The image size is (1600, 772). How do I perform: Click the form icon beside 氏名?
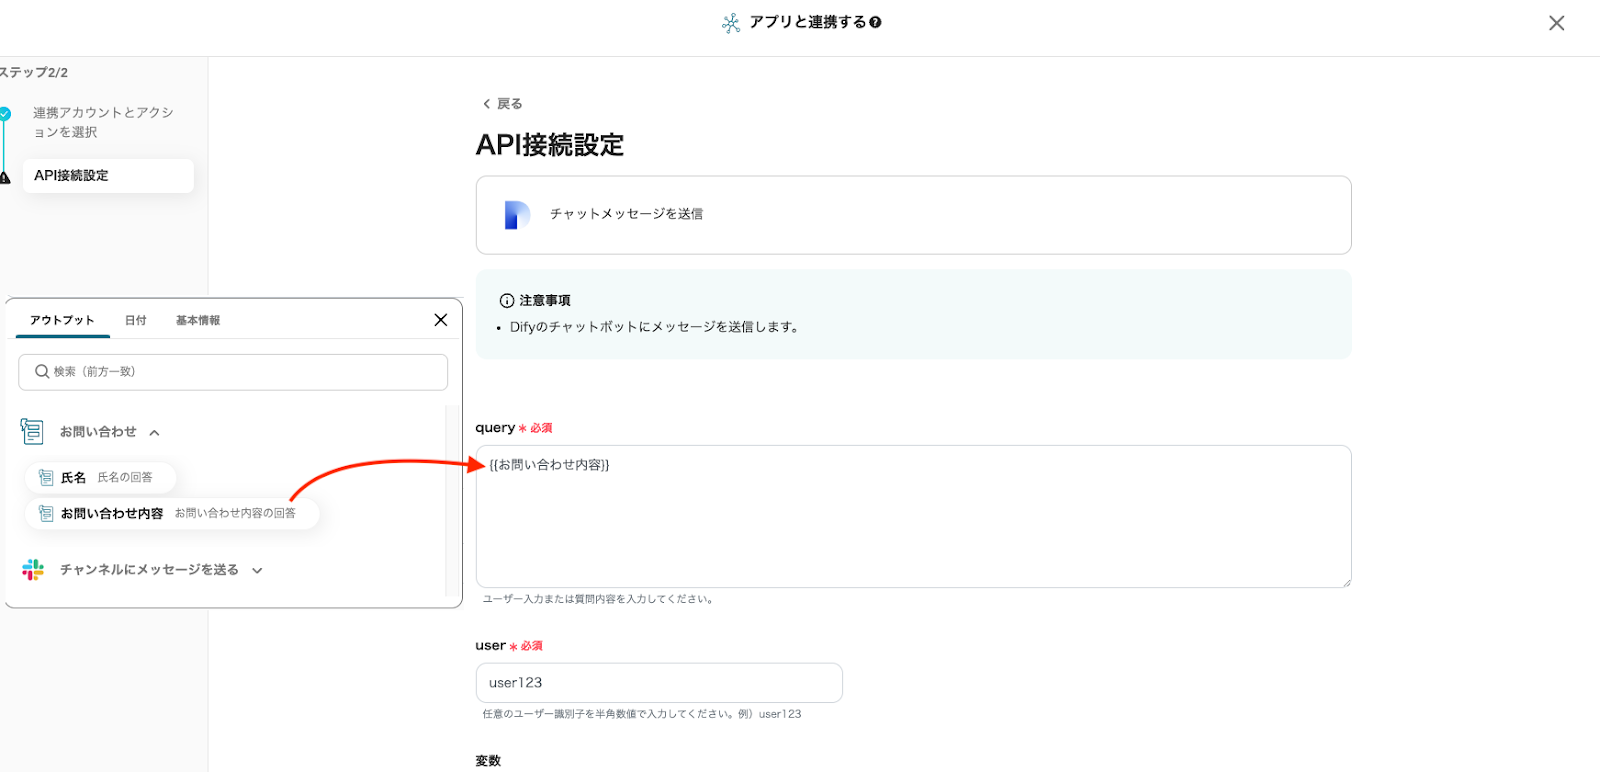point(46,478)
